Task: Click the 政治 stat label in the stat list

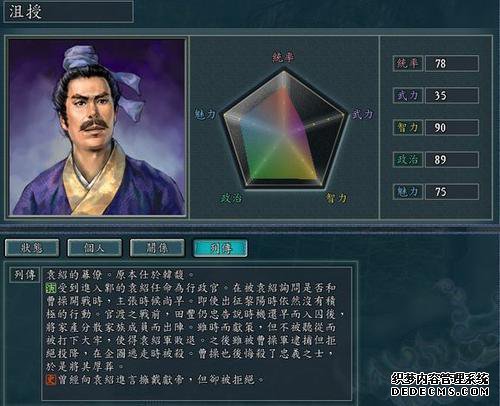Action: click(x=408, y=159)
